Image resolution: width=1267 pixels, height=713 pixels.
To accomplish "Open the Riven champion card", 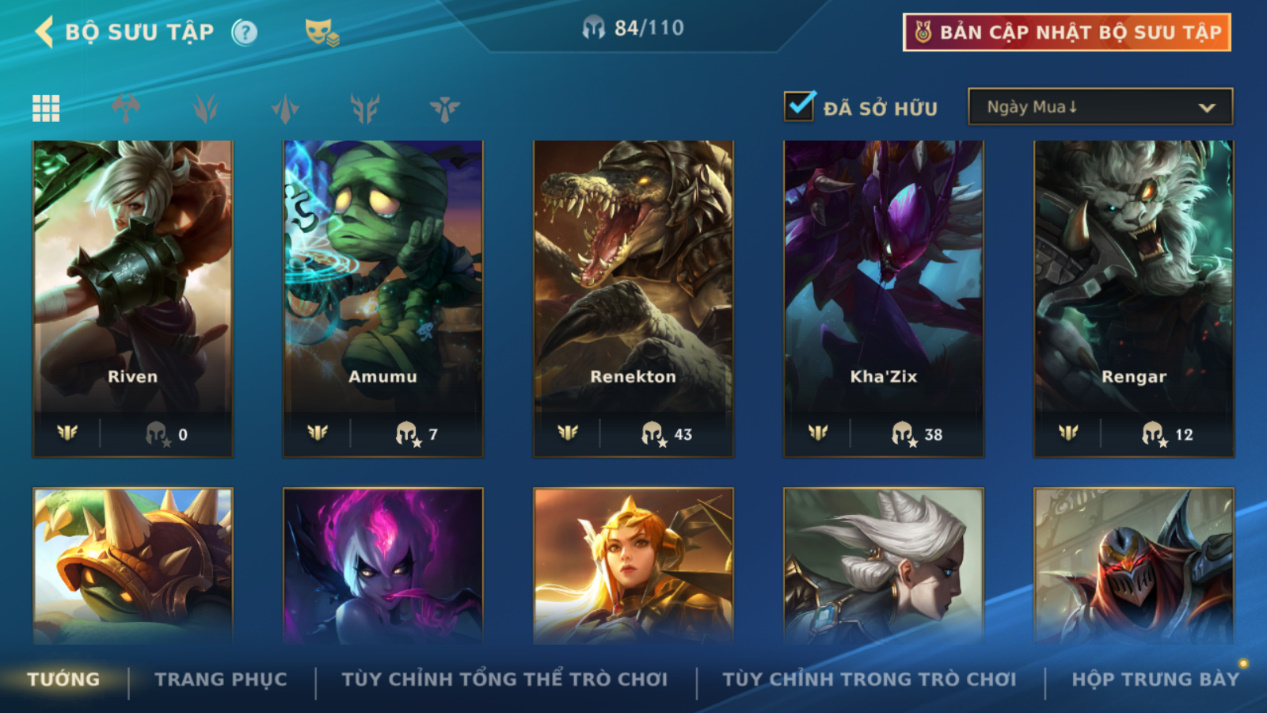I will click(x=133, y=299).
